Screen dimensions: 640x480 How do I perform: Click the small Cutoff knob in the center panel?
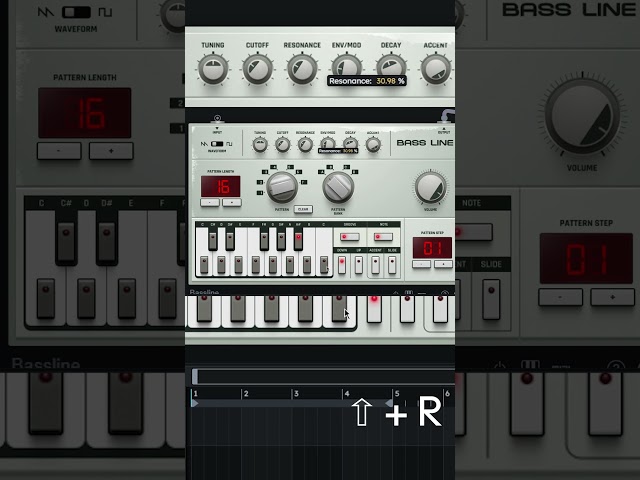282,145
